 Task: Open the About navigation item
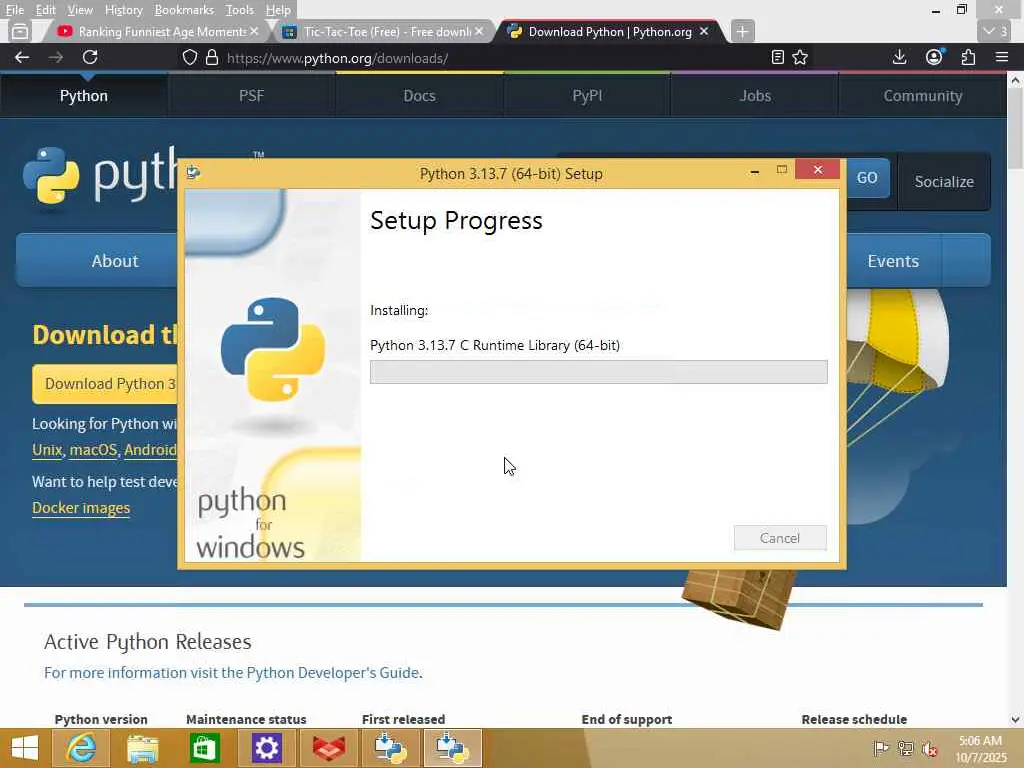pos(114,261)
